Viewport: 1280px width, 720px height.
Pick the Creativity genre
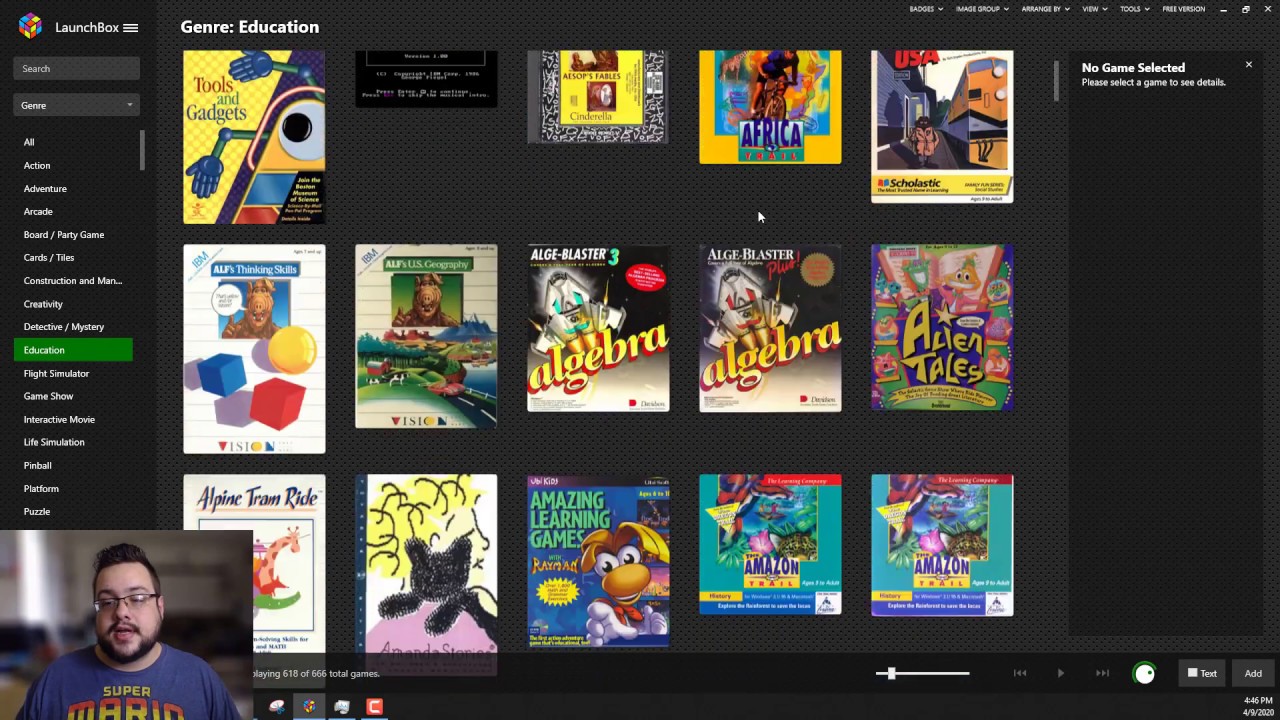43,303
